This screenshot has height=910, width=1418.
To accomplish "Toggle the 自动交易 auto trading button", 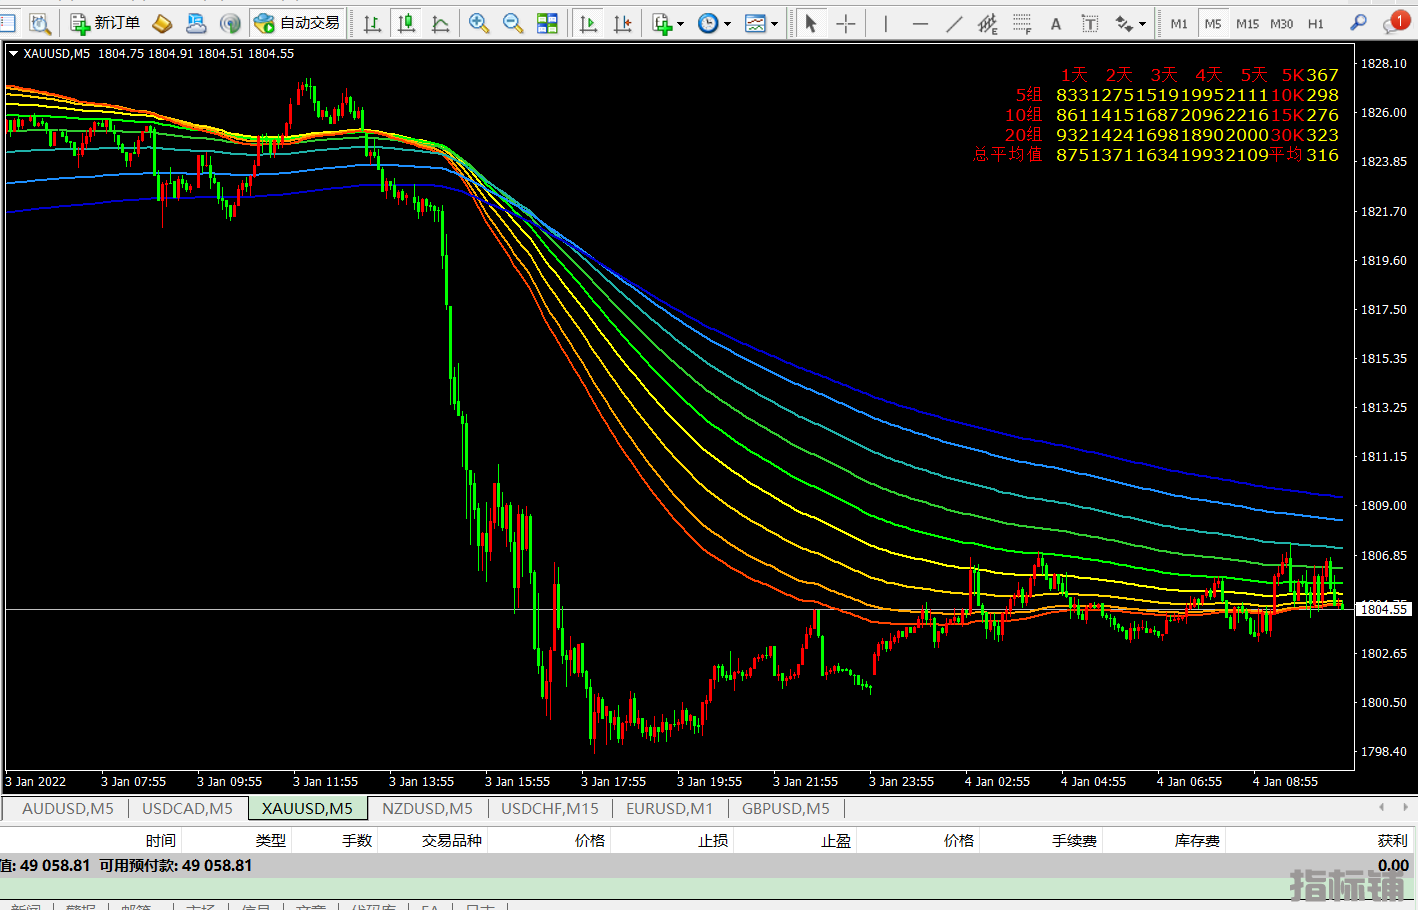I will [297, 23].
